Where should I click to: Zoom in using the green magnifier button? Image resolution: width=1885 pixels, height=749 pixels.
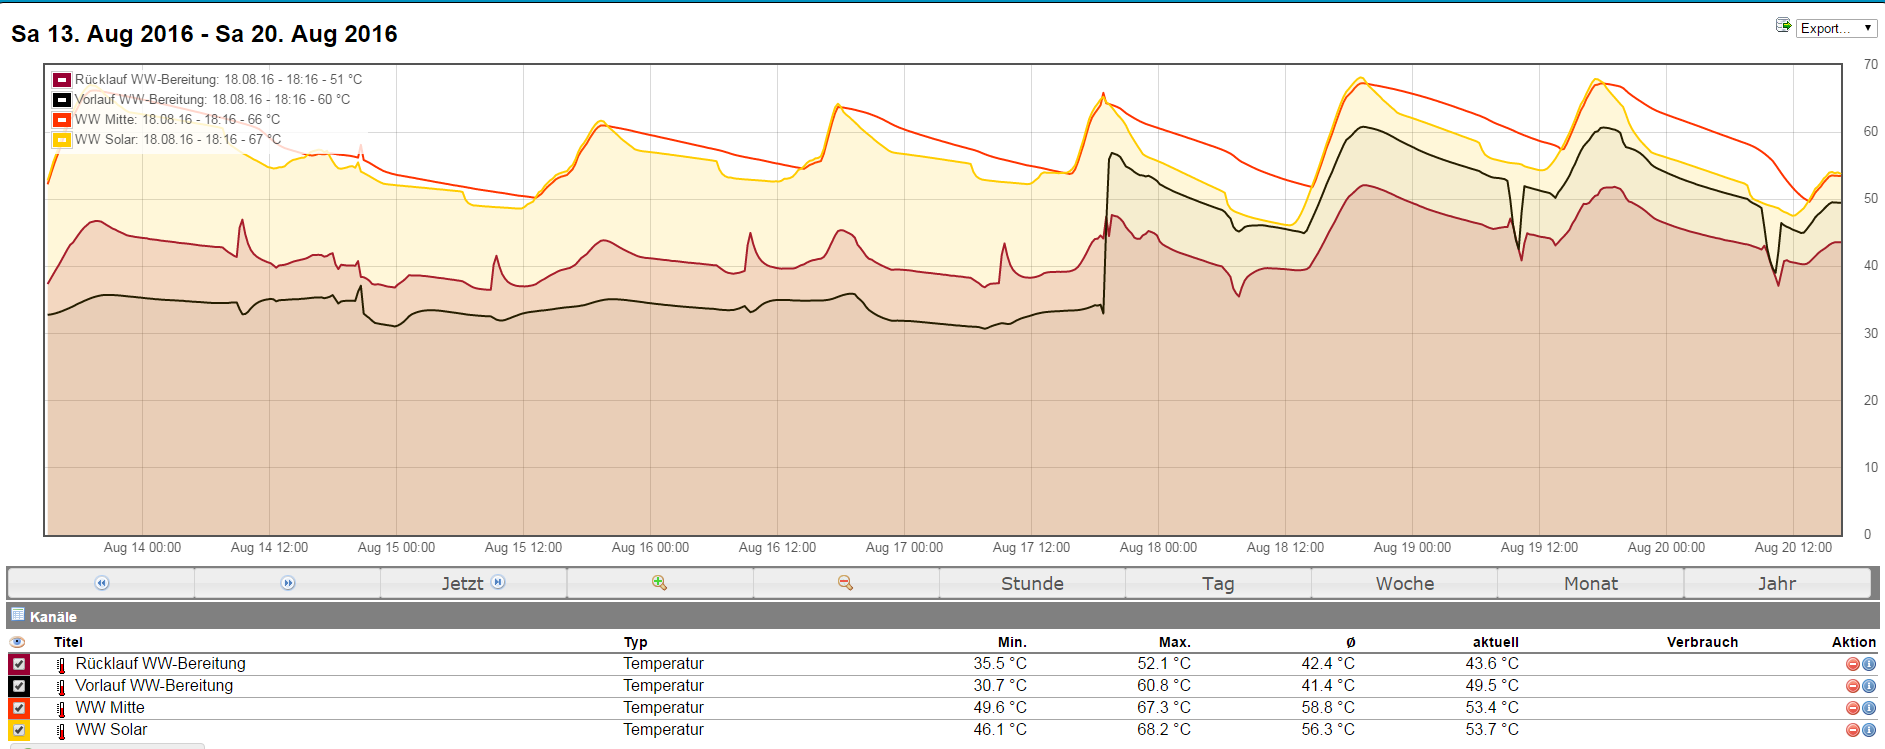point(660,583)
